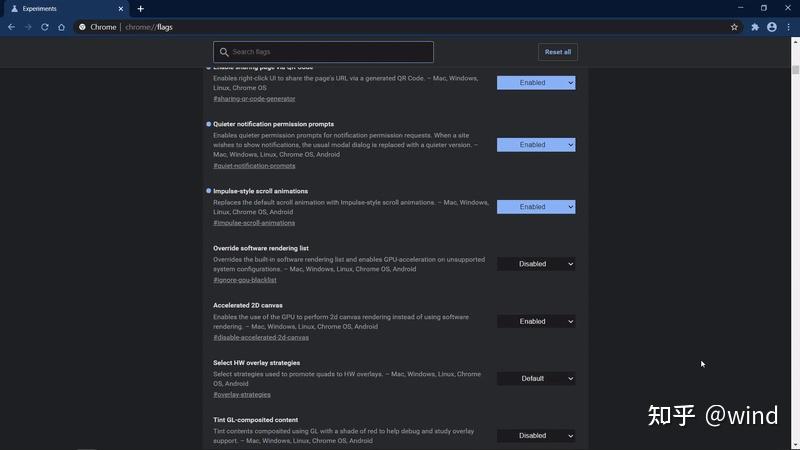
Task: Close the Experiments tab
Action: click(122, 8)
